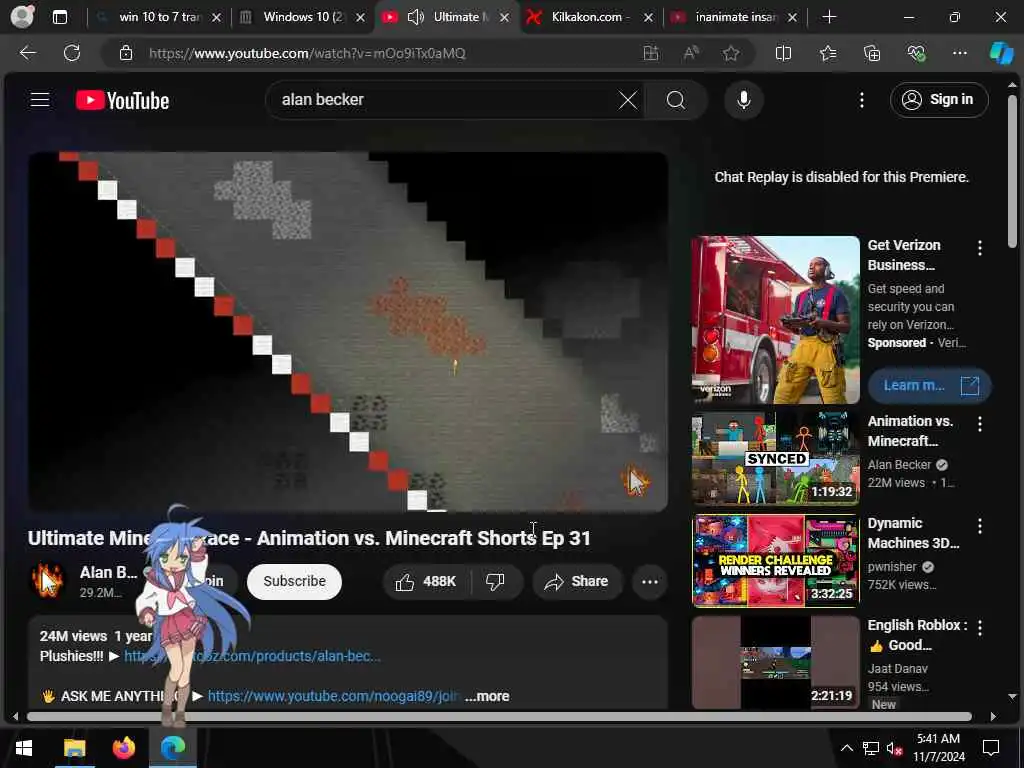Open Animation vs. Minecraft SYNCED thumbnail

(x=775, y=458)
